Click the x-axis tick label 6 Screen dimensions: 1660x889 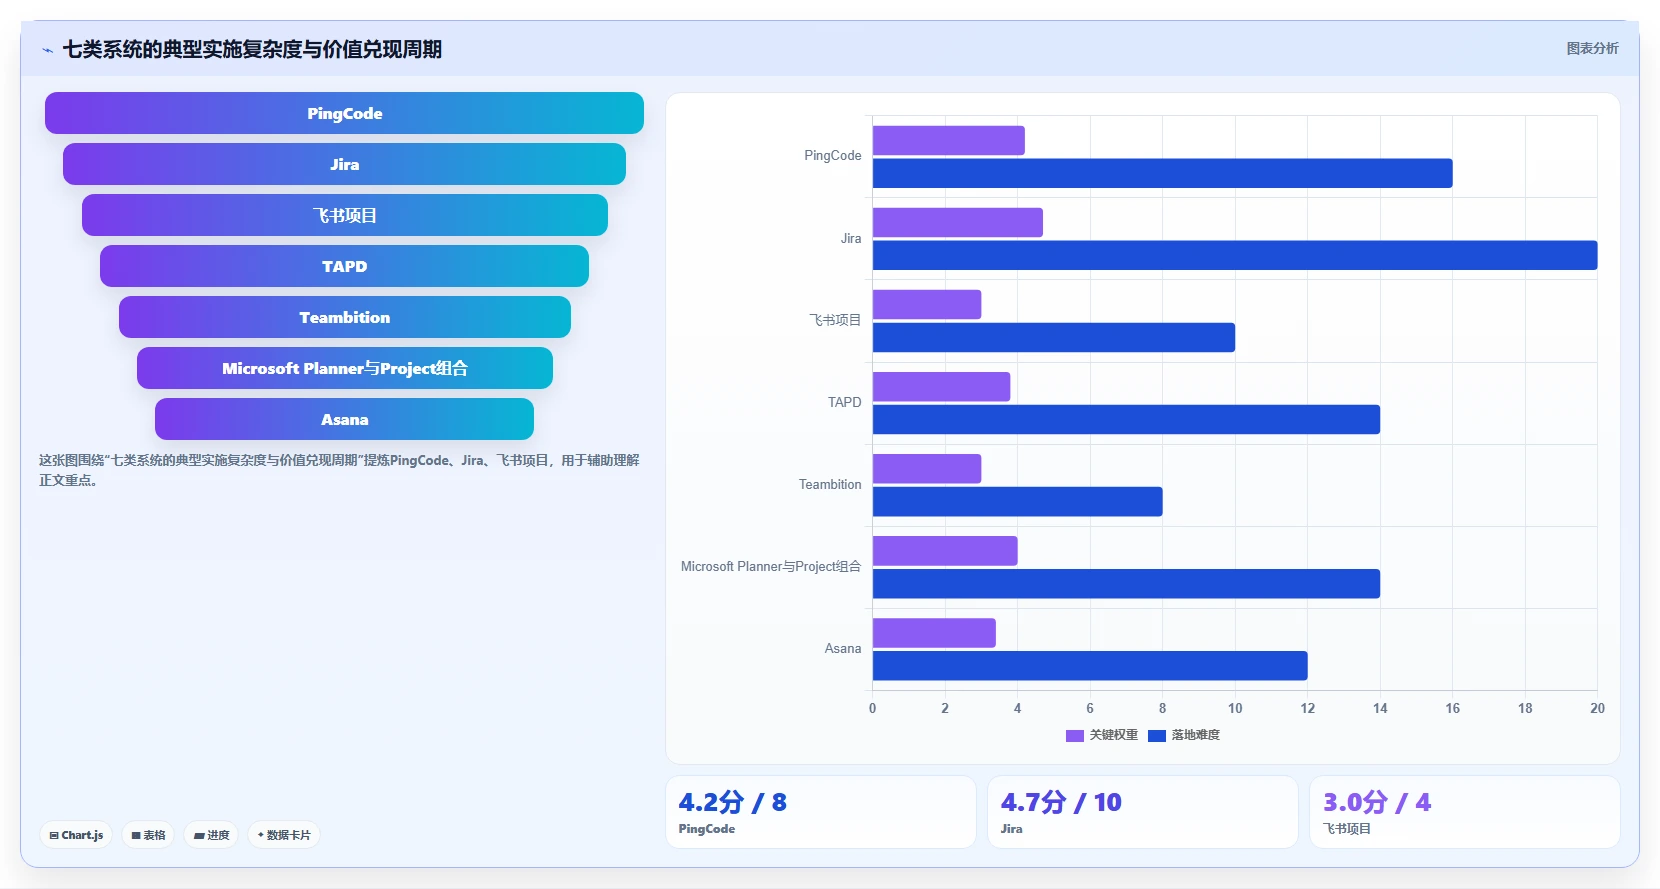[1090, 708]
